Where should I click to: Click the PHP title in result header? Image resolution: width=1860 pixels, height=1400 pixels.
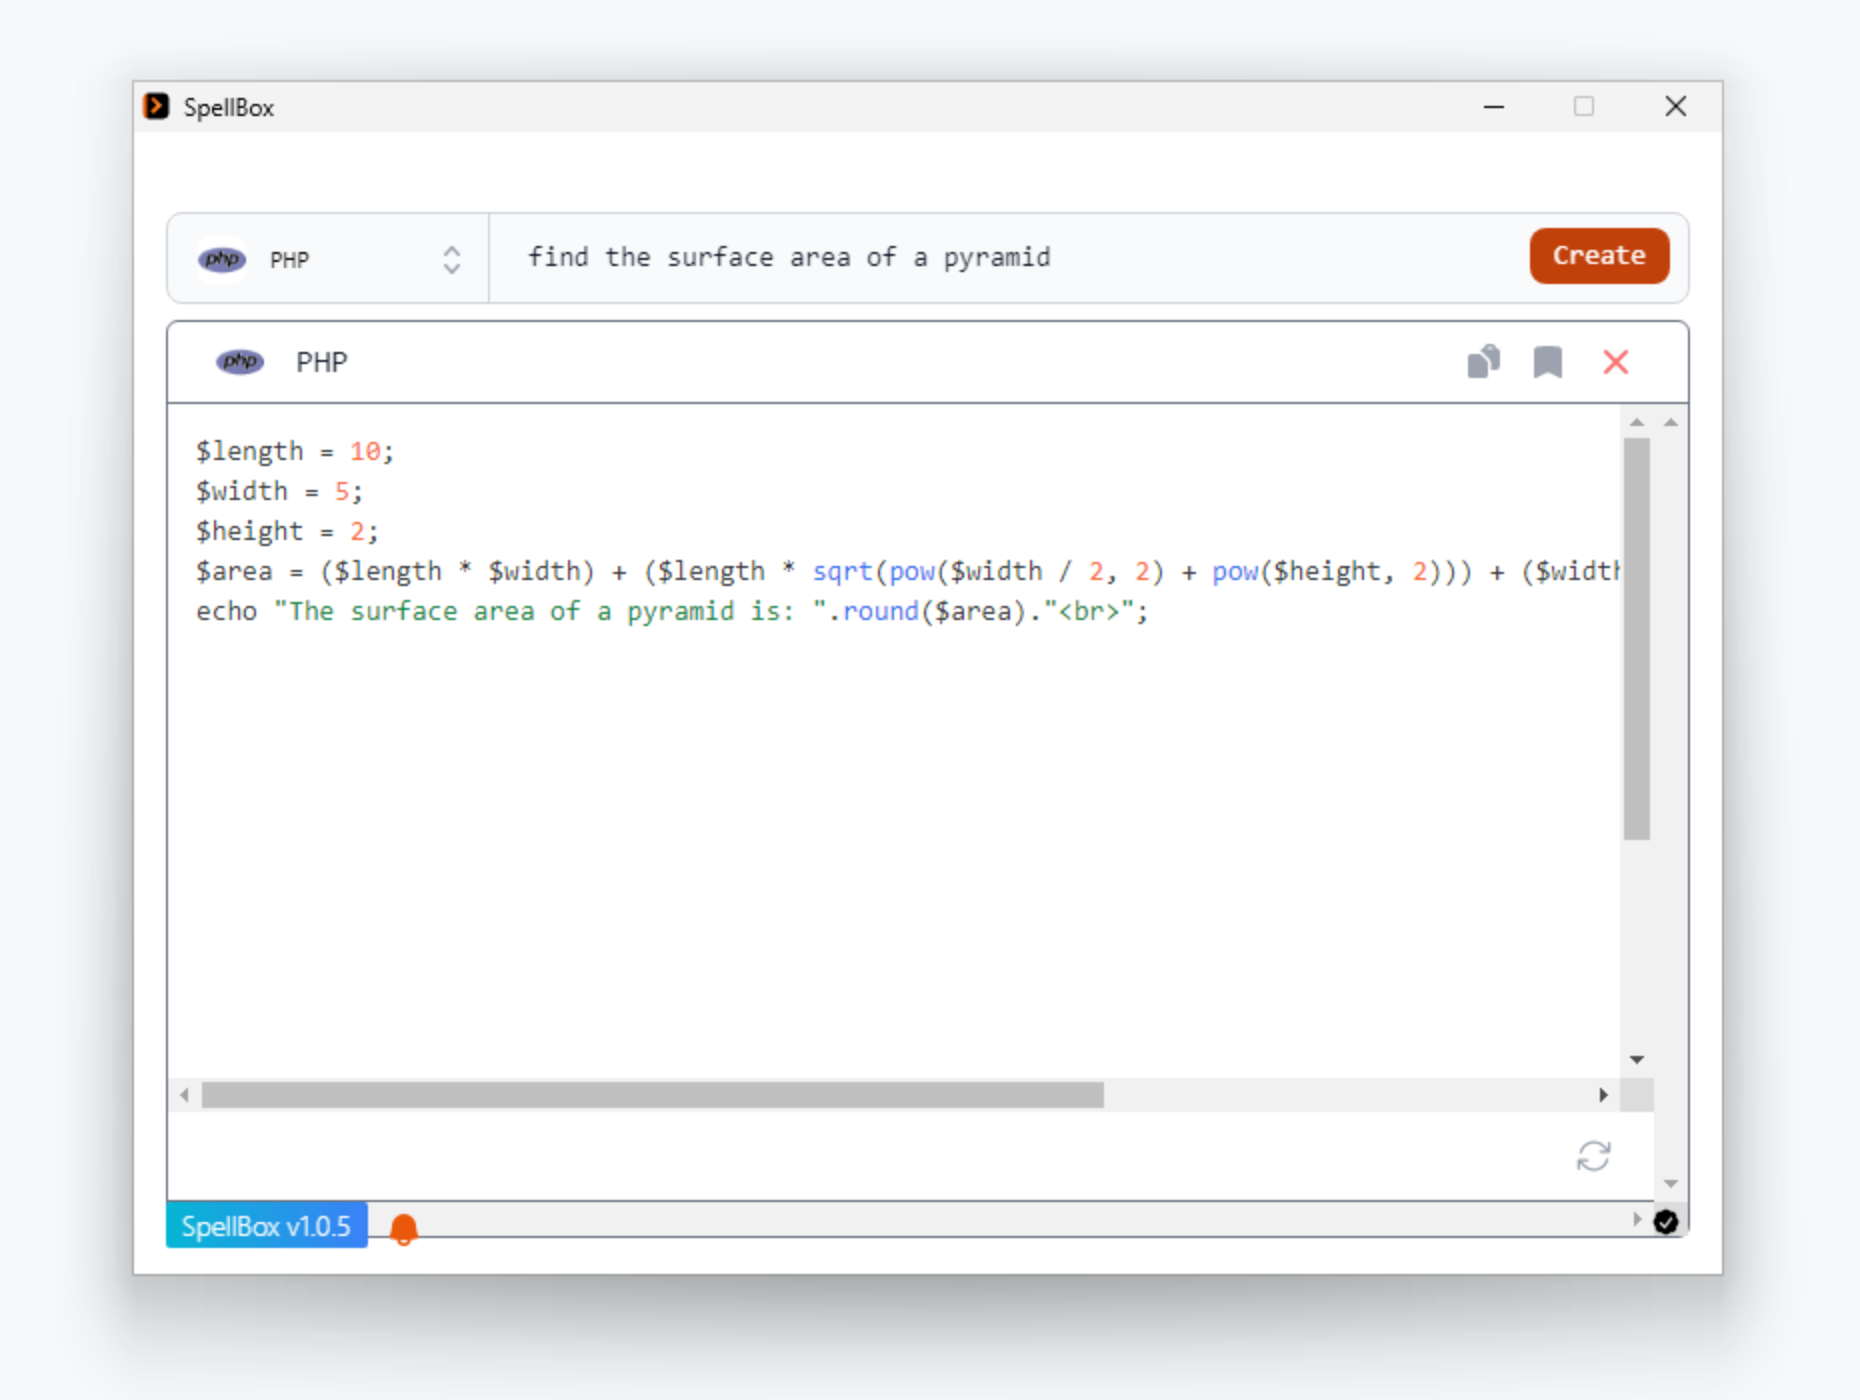(321, 362)
